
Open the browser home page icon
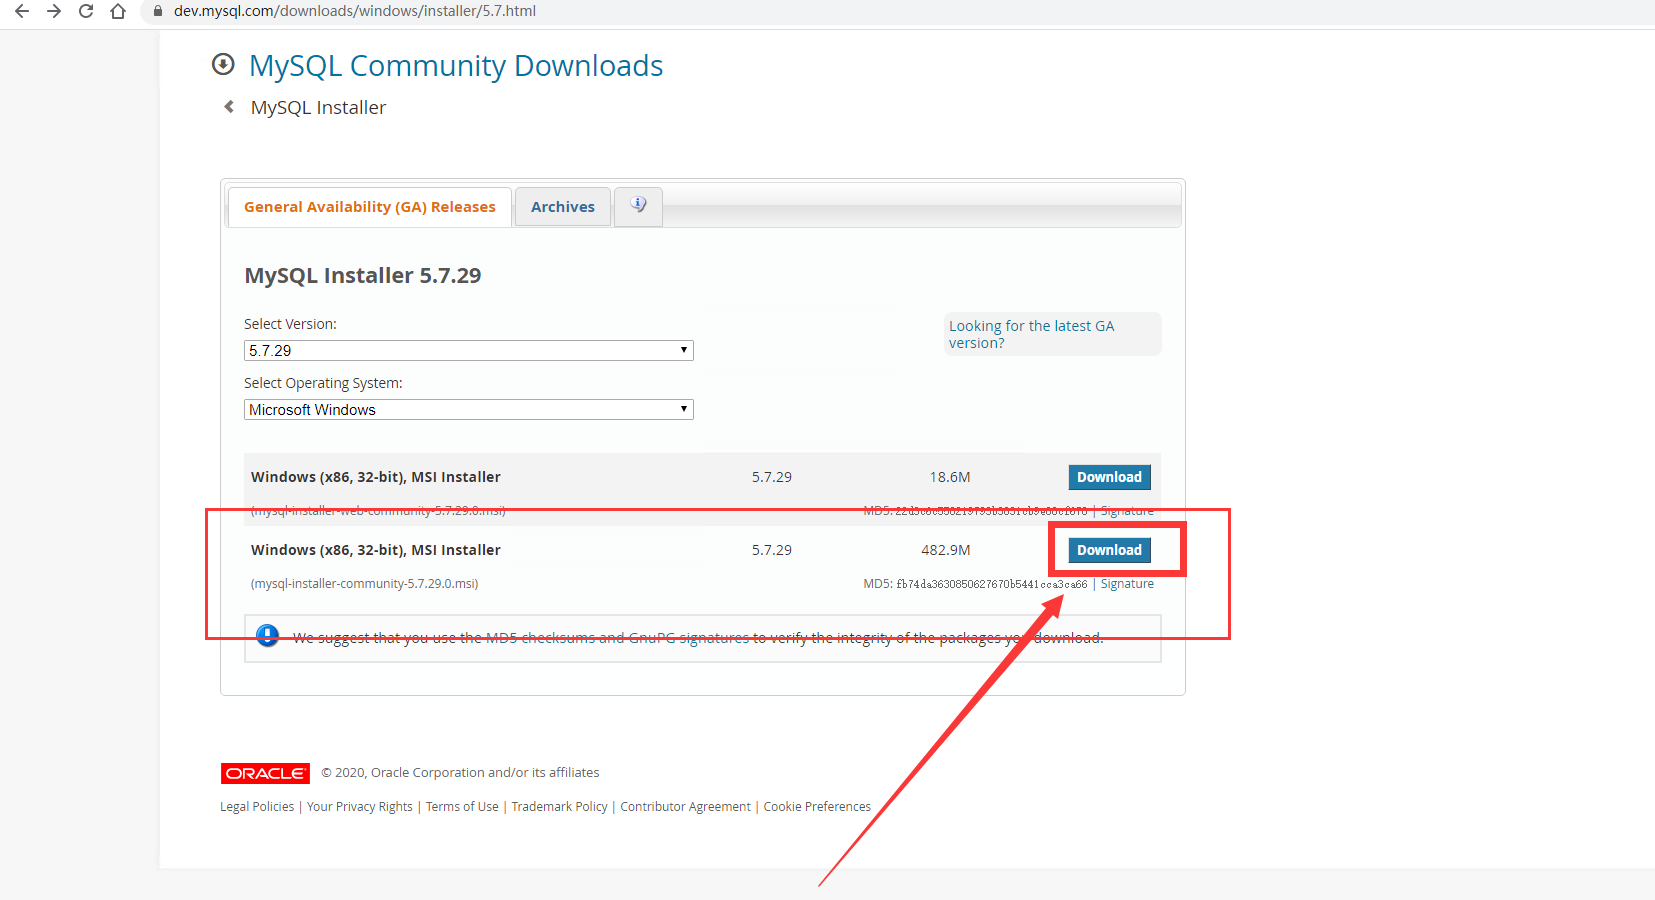click(118, 11)
